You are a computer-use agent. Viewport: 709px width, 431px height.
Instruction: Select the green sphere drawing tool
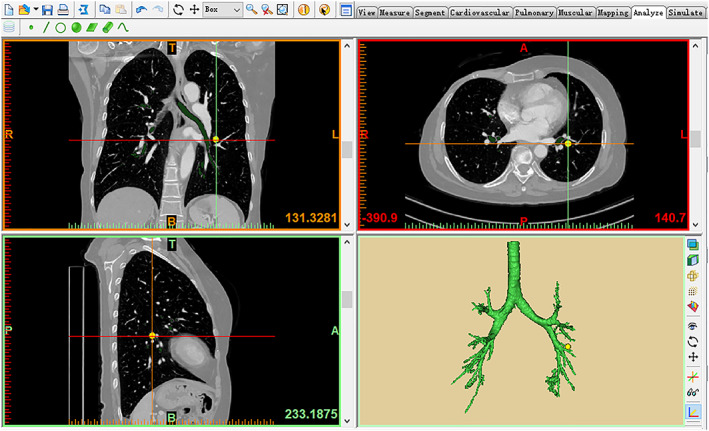76,28
